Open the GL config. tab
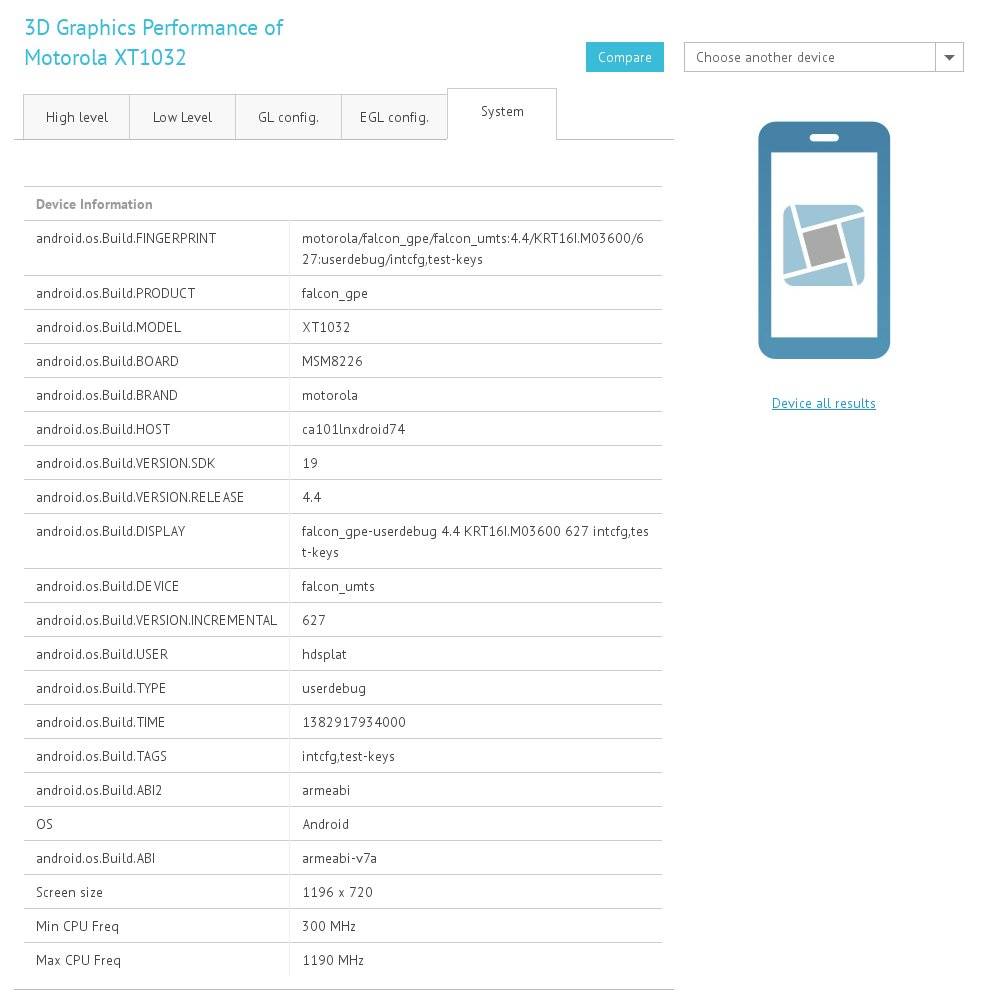 [x=289, y=117]
